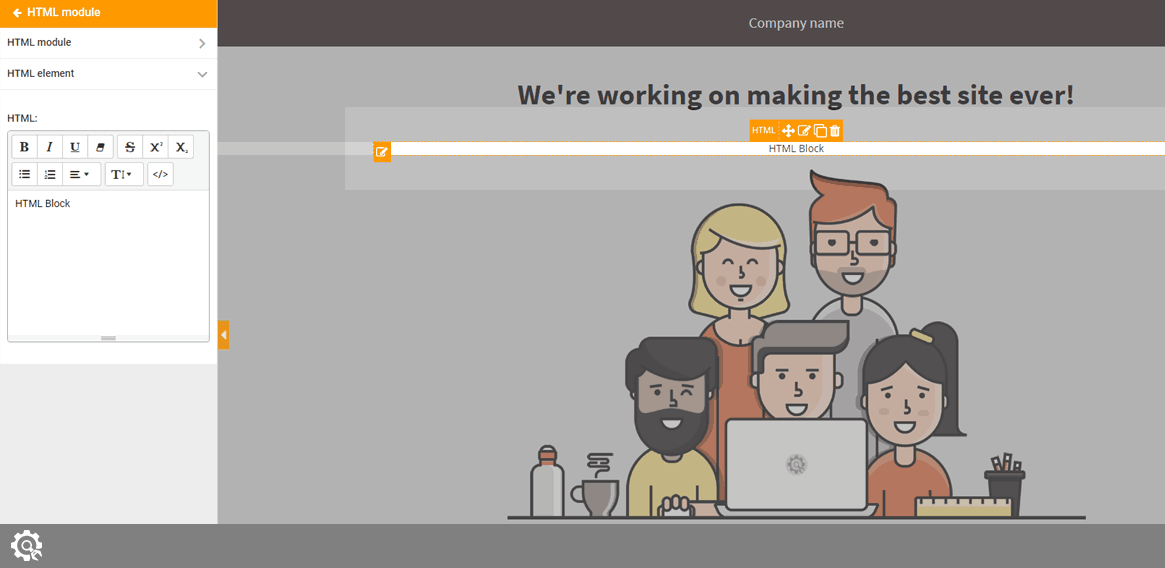
Task: Collapse the HTML element section
Action: [x=108, y=74]
